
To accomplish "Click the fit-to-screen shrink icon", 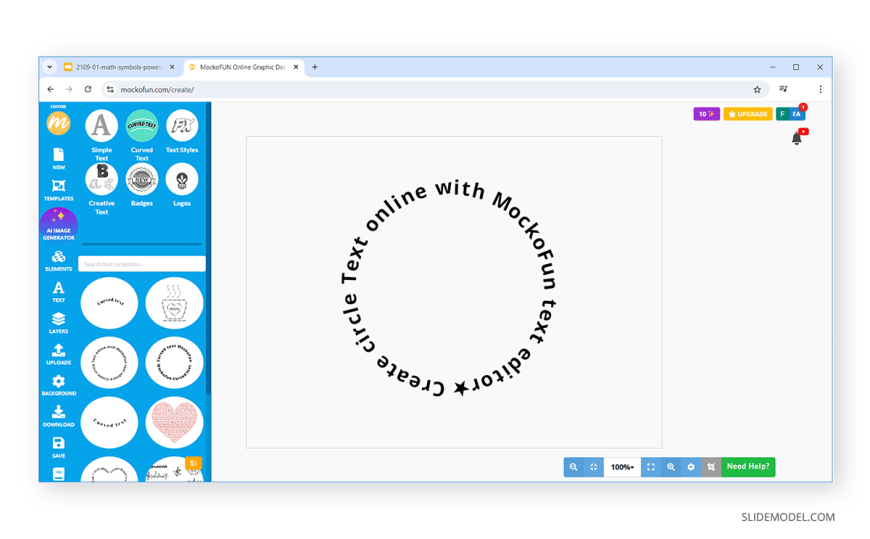I will point(594,467).
